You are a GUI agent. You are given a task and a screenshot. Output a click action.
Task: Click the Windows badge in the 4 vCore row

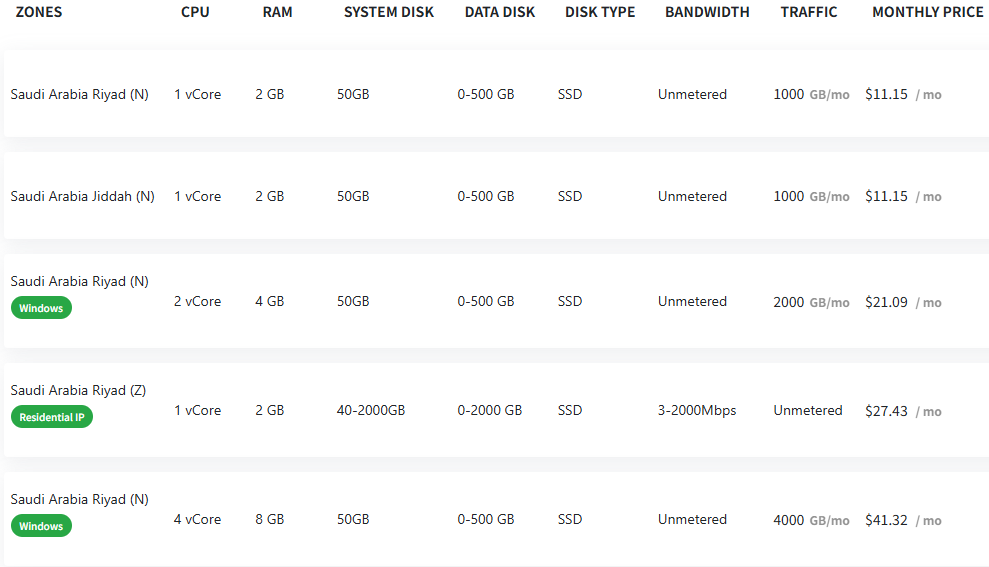tap(41, 526)
